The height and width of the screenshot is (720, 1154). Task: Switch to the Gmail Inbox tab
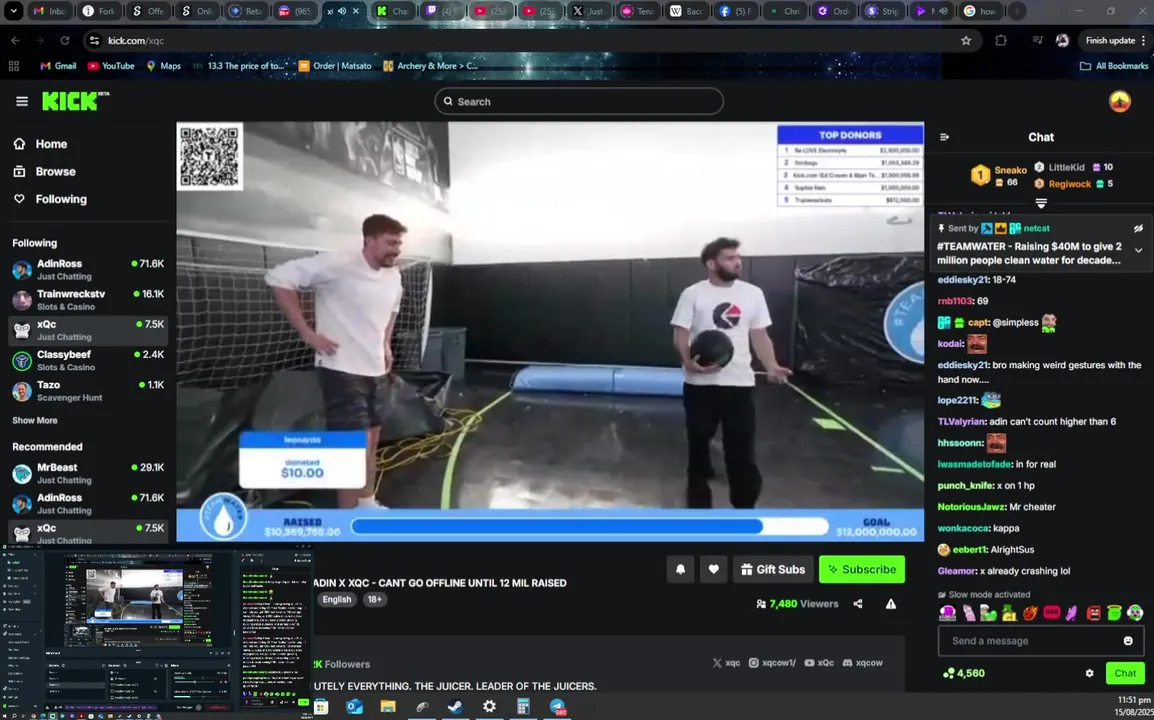tap(49, 11)
